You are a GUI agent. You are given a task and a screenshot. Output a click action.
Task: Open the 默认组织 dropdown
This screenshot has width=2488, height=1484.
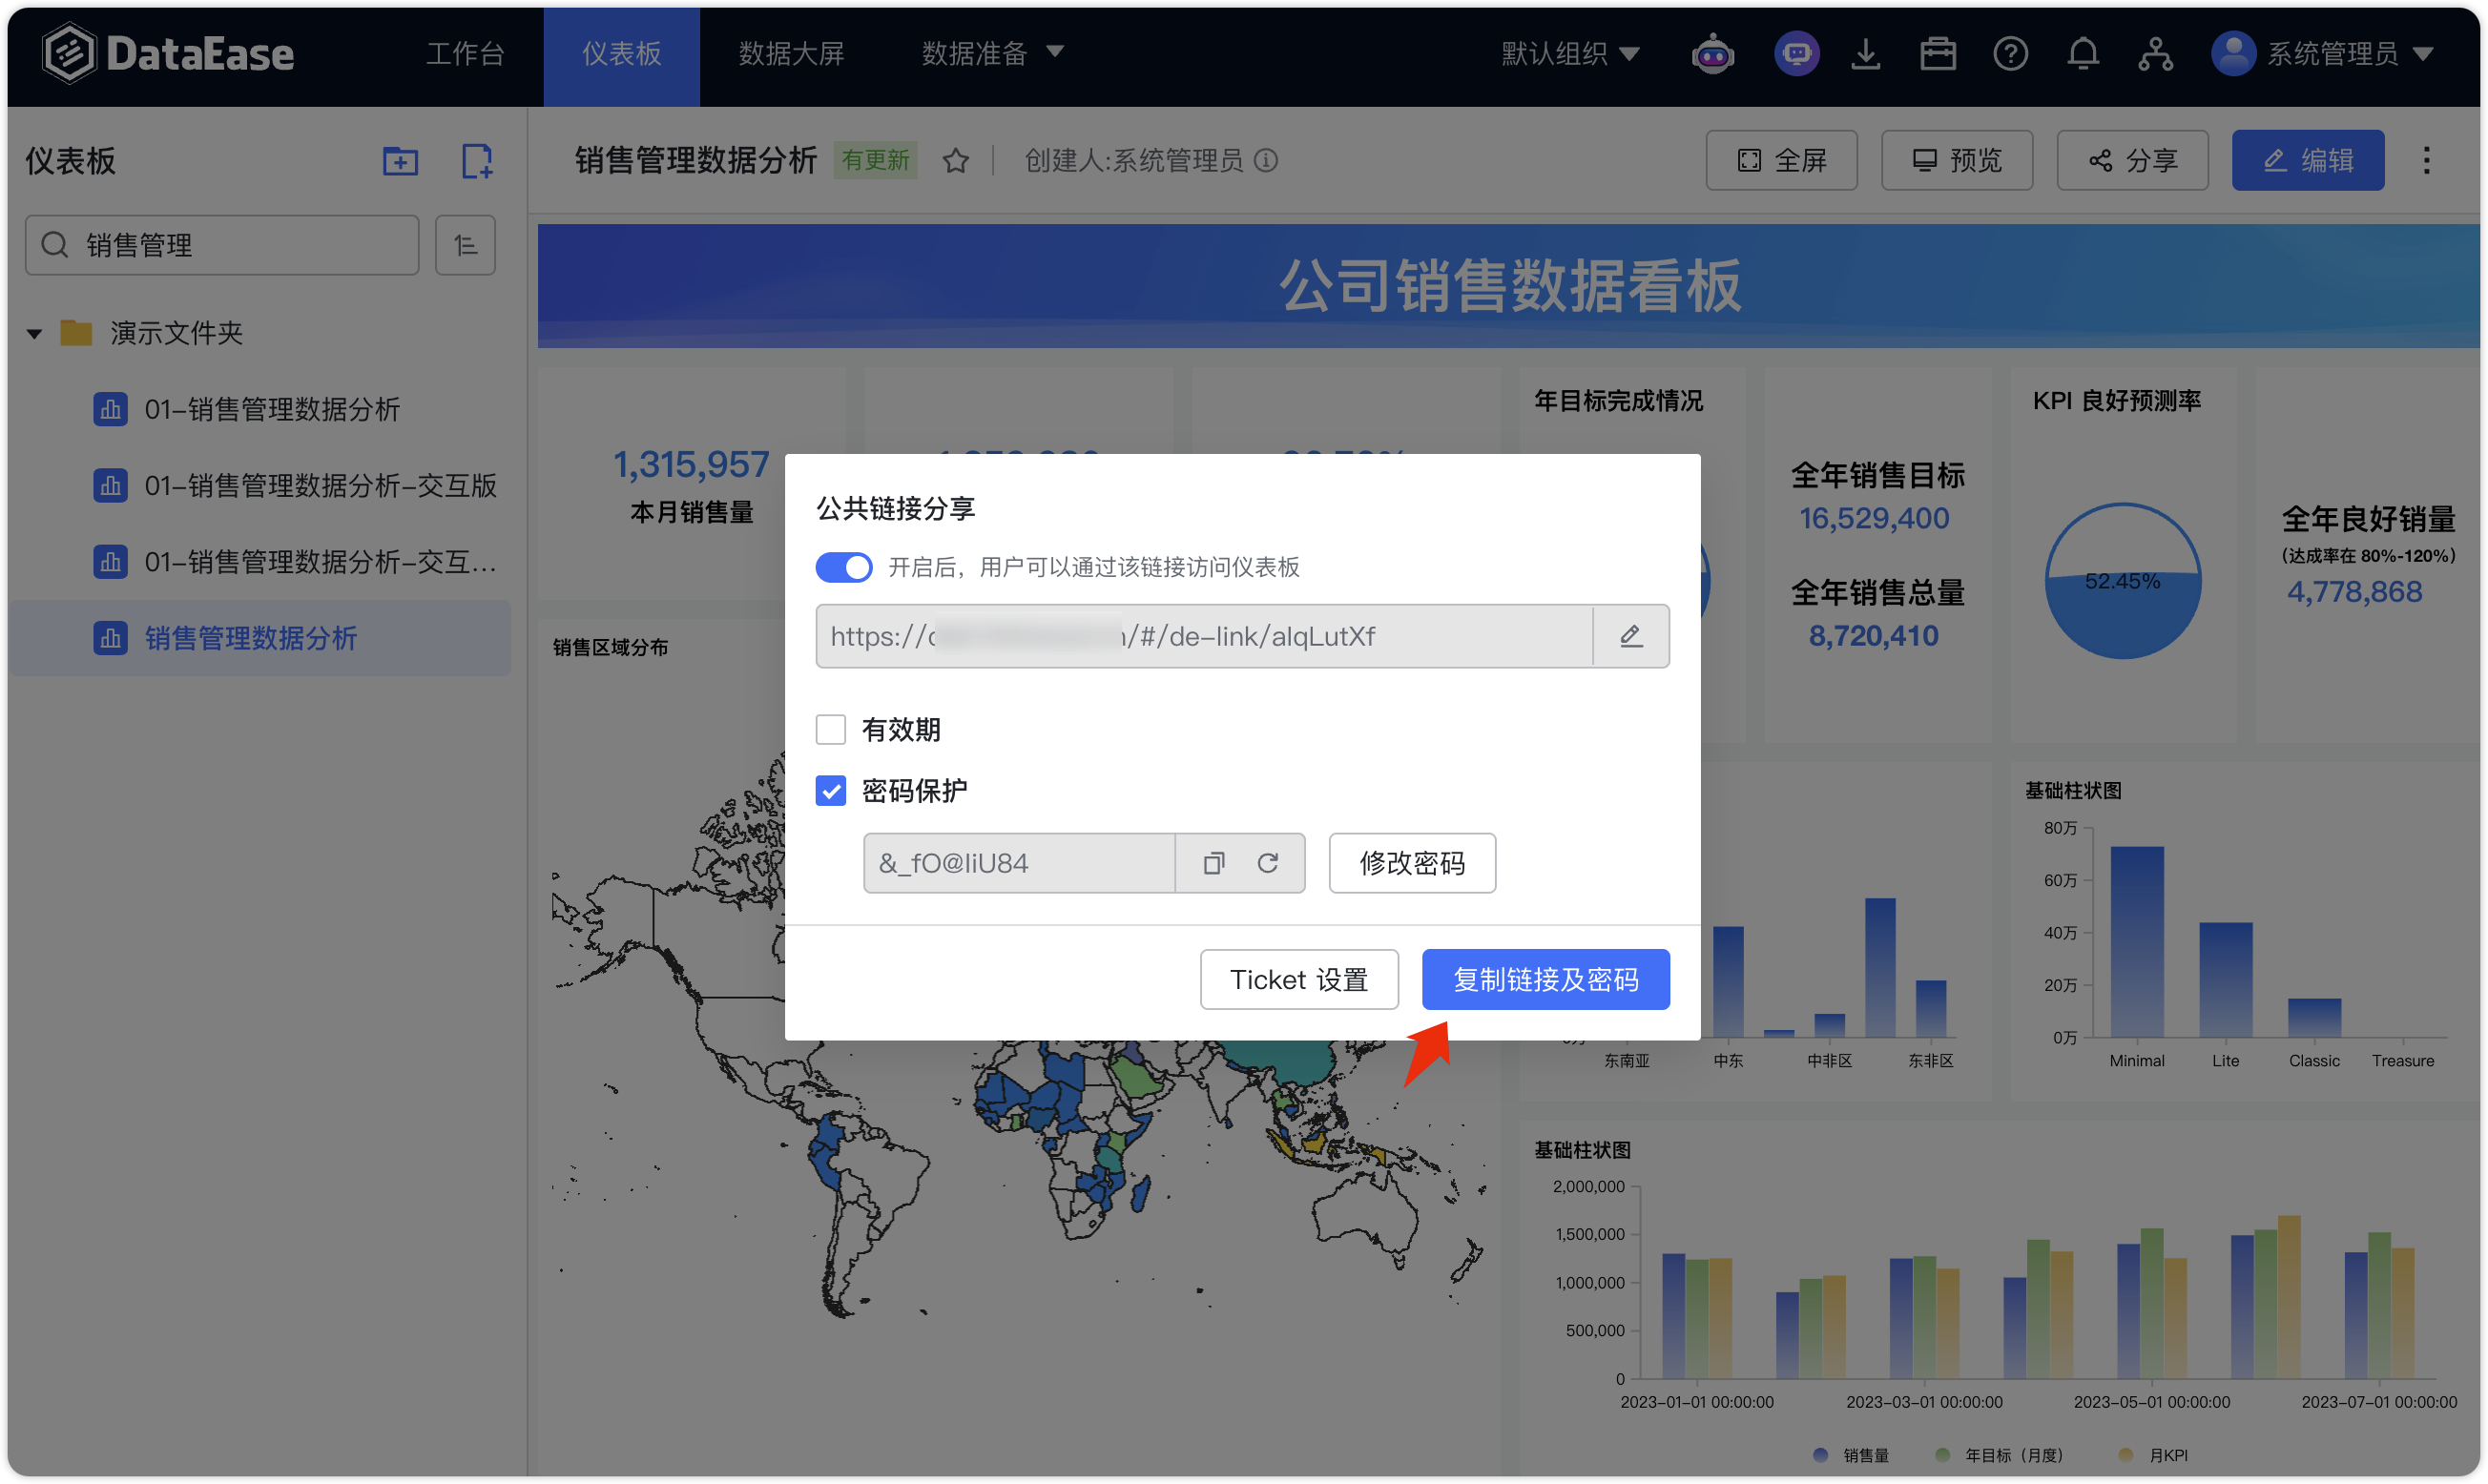(x=1570, y=53)
